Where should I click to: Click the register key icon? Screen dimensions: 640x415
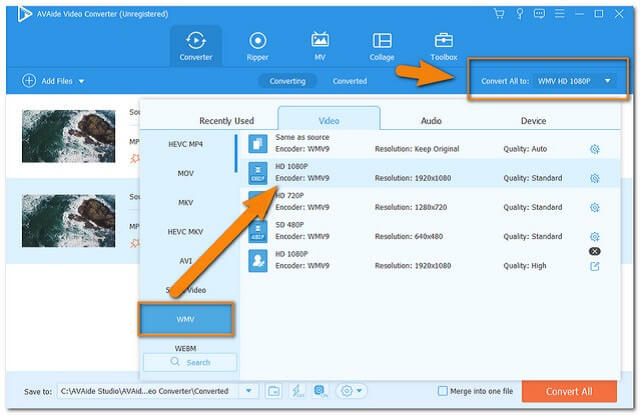[x=519, y=13]
